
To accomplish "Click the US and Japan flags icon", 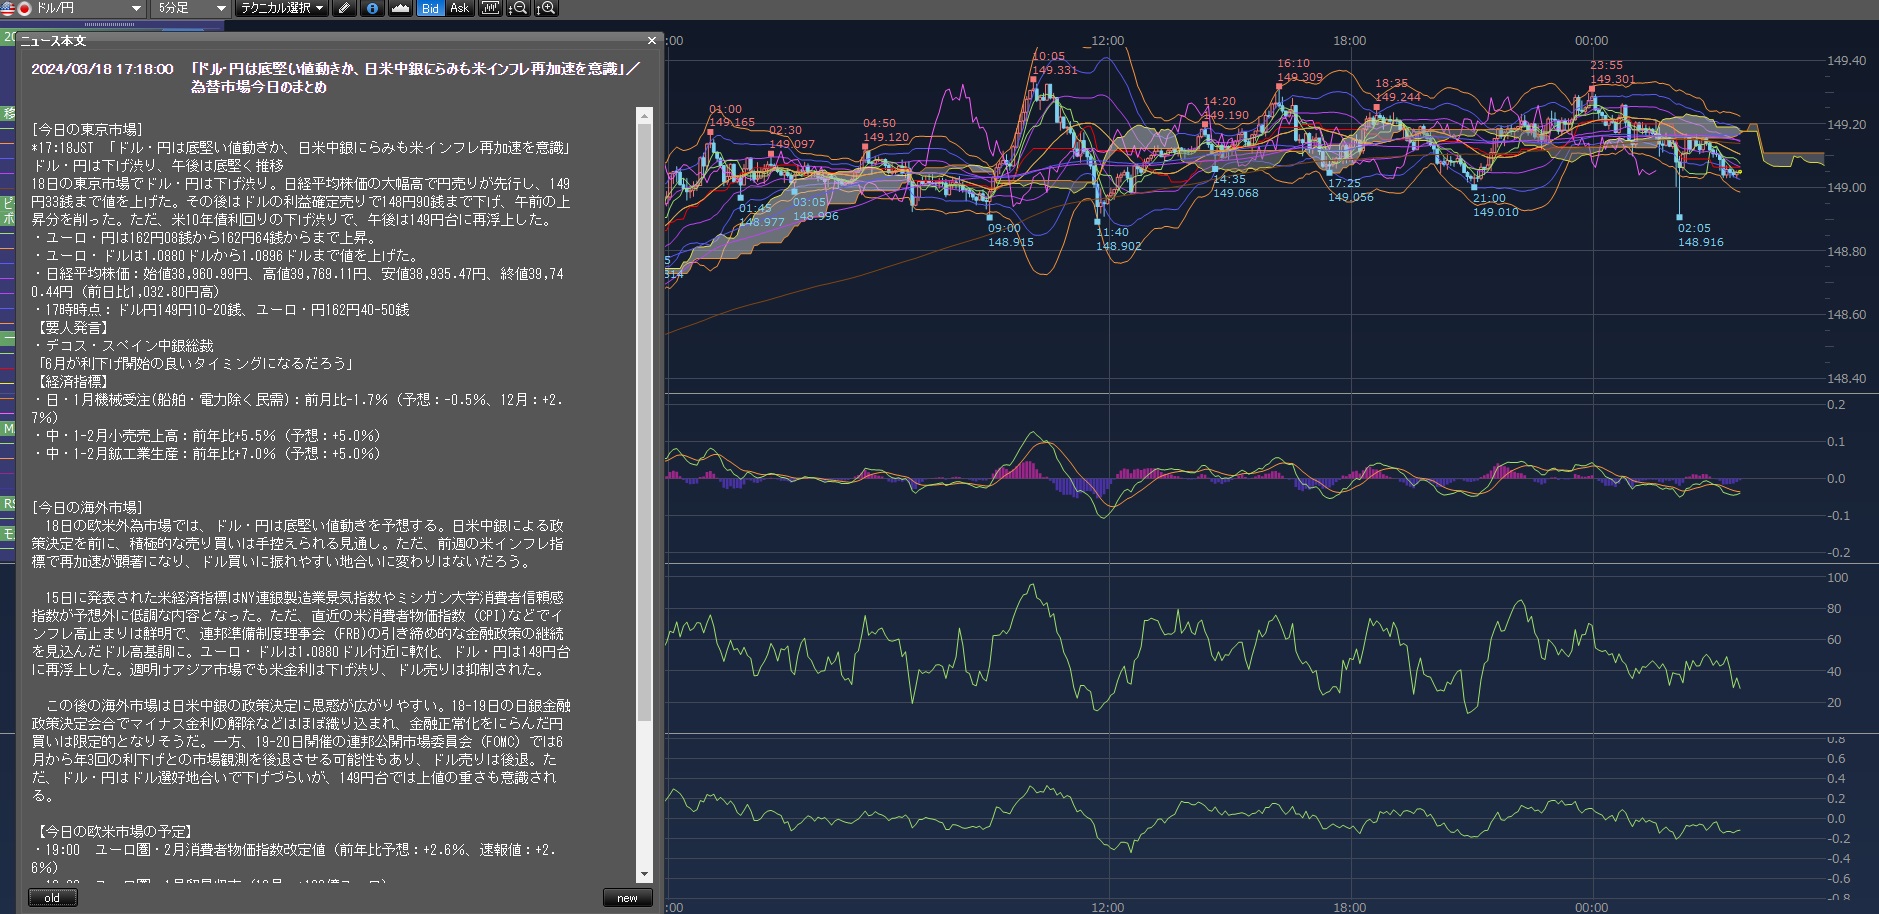I will pyautogui.click(x=17, y=8).
